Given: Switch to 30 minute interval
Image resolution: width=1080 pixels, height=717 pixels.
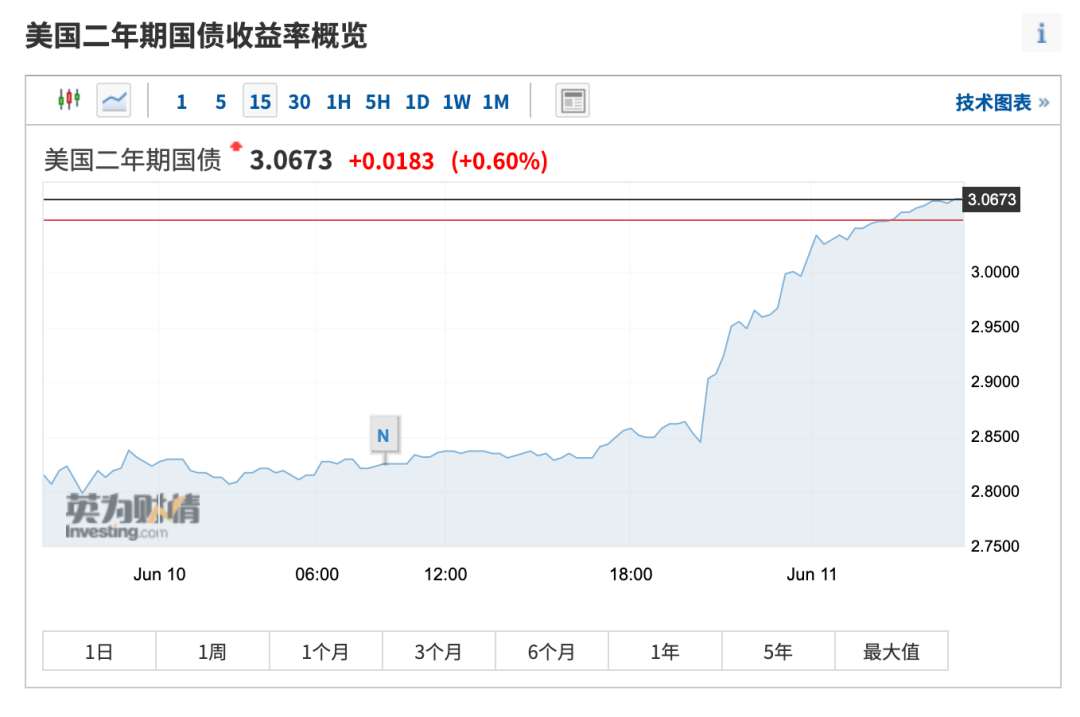Looking at the screenshot, I should click(x=299, y=101).
